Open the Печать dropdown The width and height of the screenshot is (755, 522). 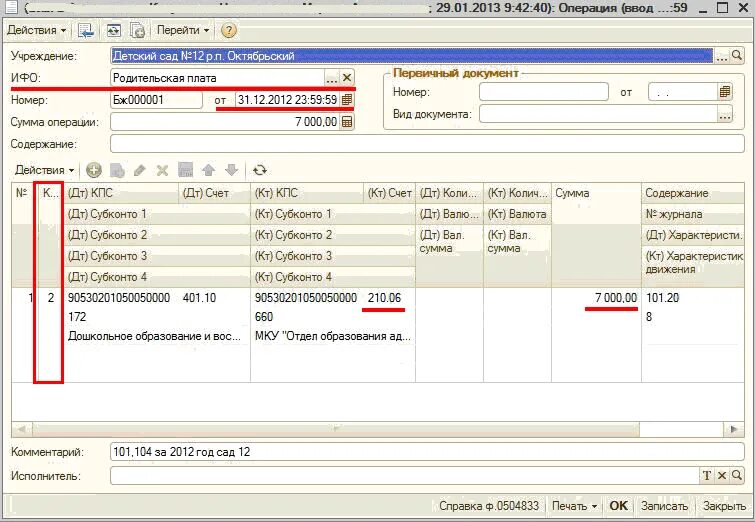(574, 506)
